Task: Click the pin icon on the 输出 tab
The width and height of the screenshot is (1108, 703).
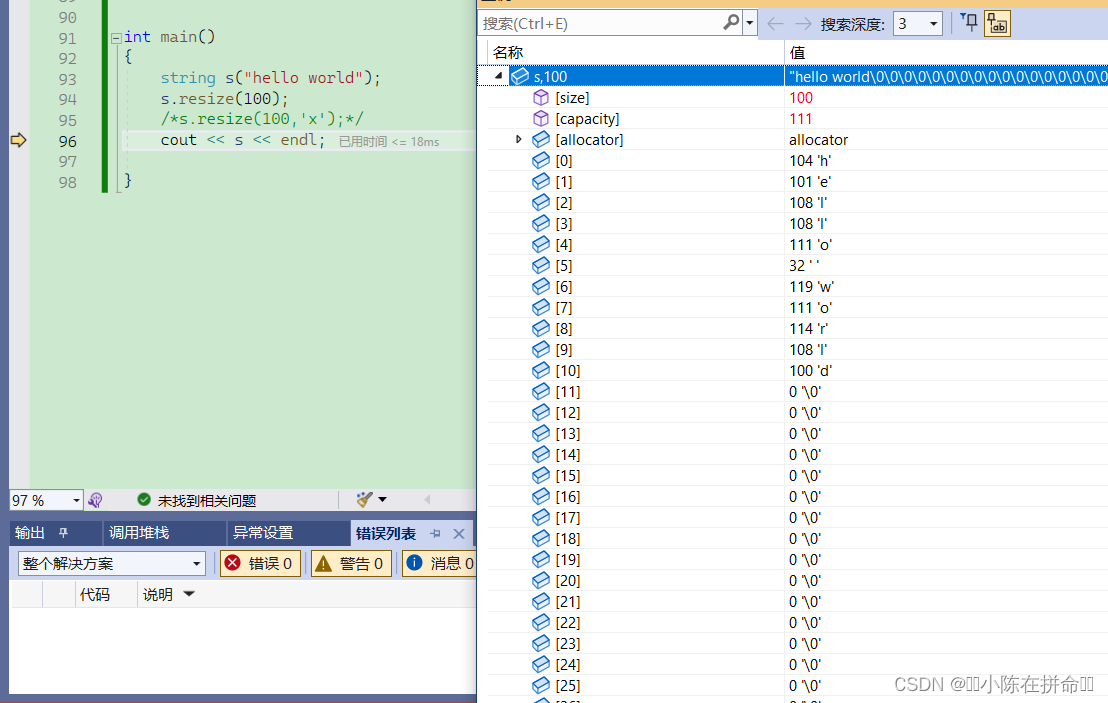Action: (64, 533)
